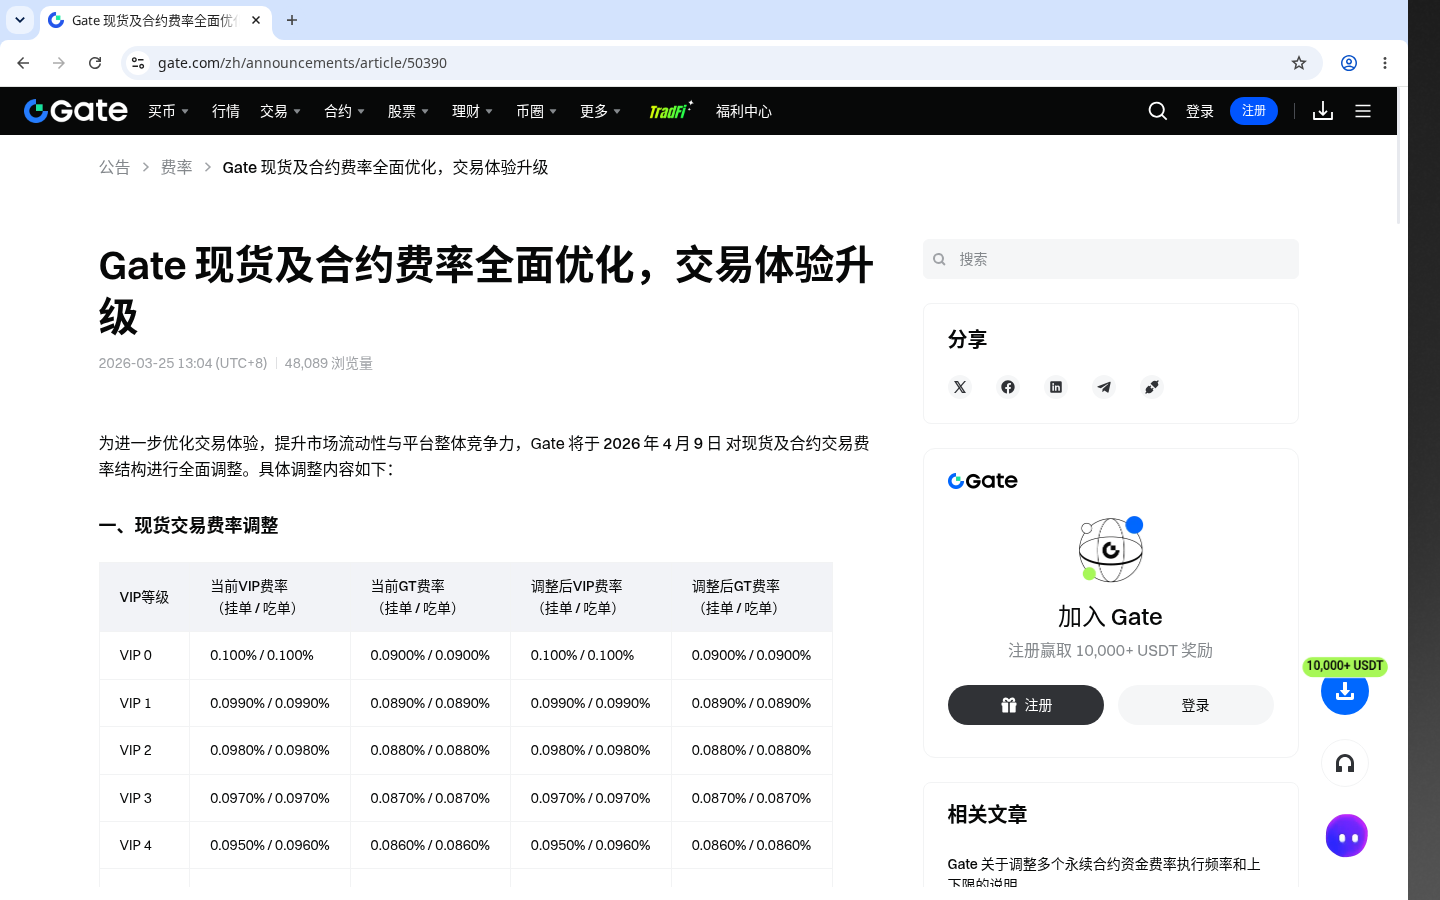Click the VIP 3 row label
Screen dimensions: 1440x900
[136, 798]
